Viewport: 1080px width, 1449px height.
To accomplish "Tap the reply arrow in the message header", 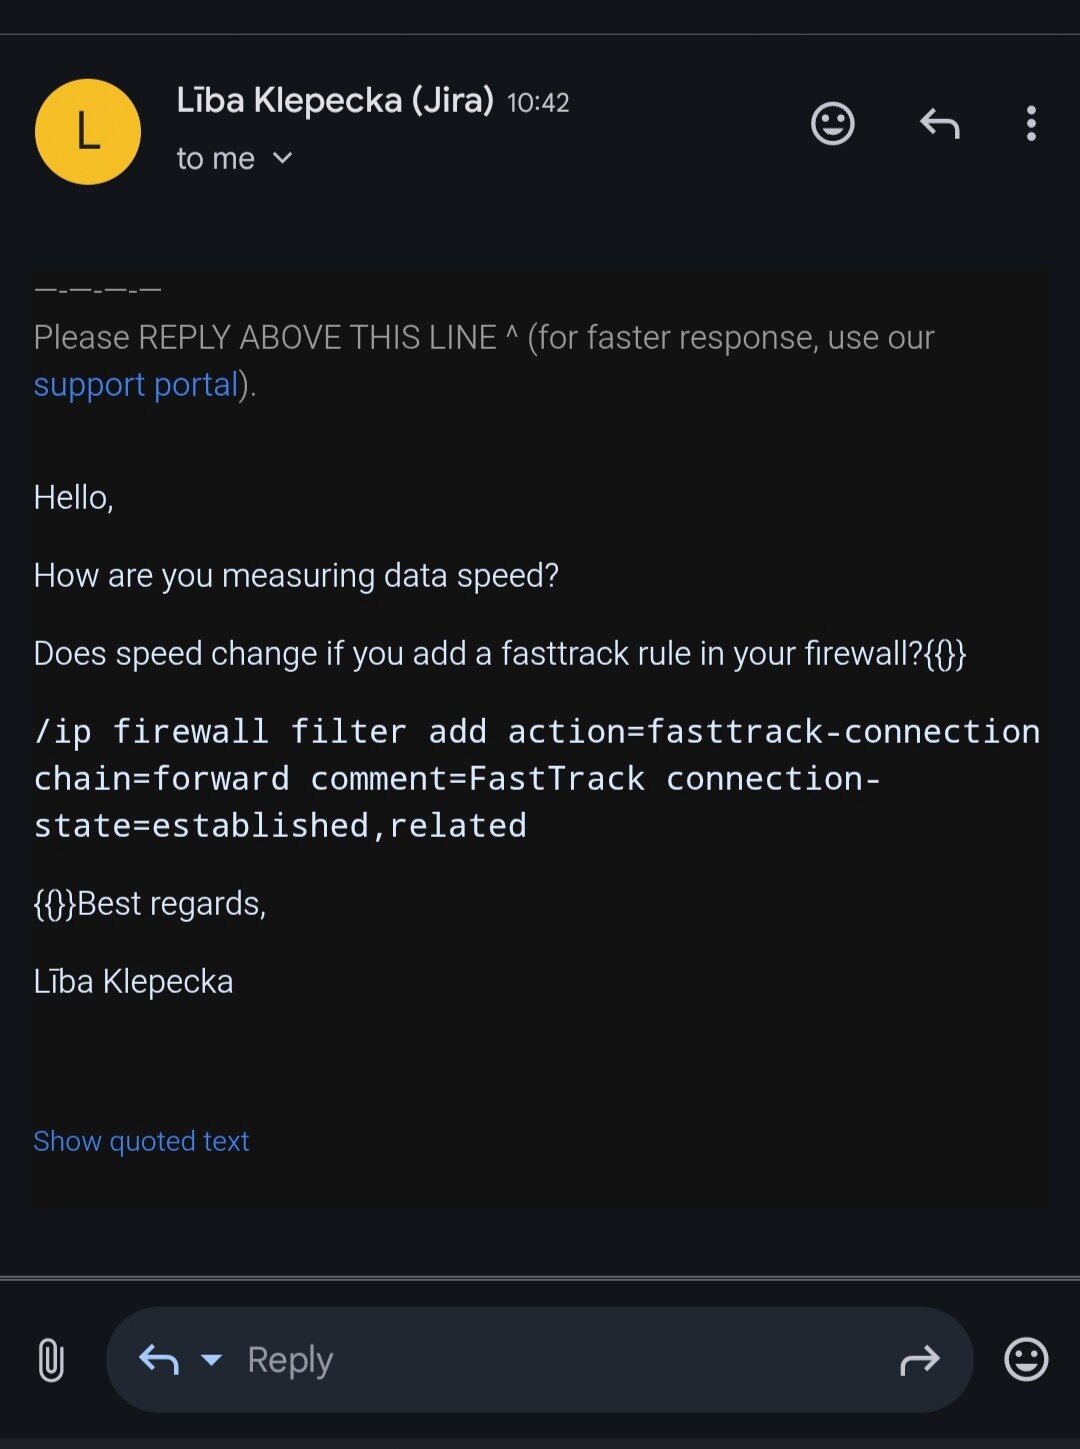I will pyautogui.click(x=939, y=124).
